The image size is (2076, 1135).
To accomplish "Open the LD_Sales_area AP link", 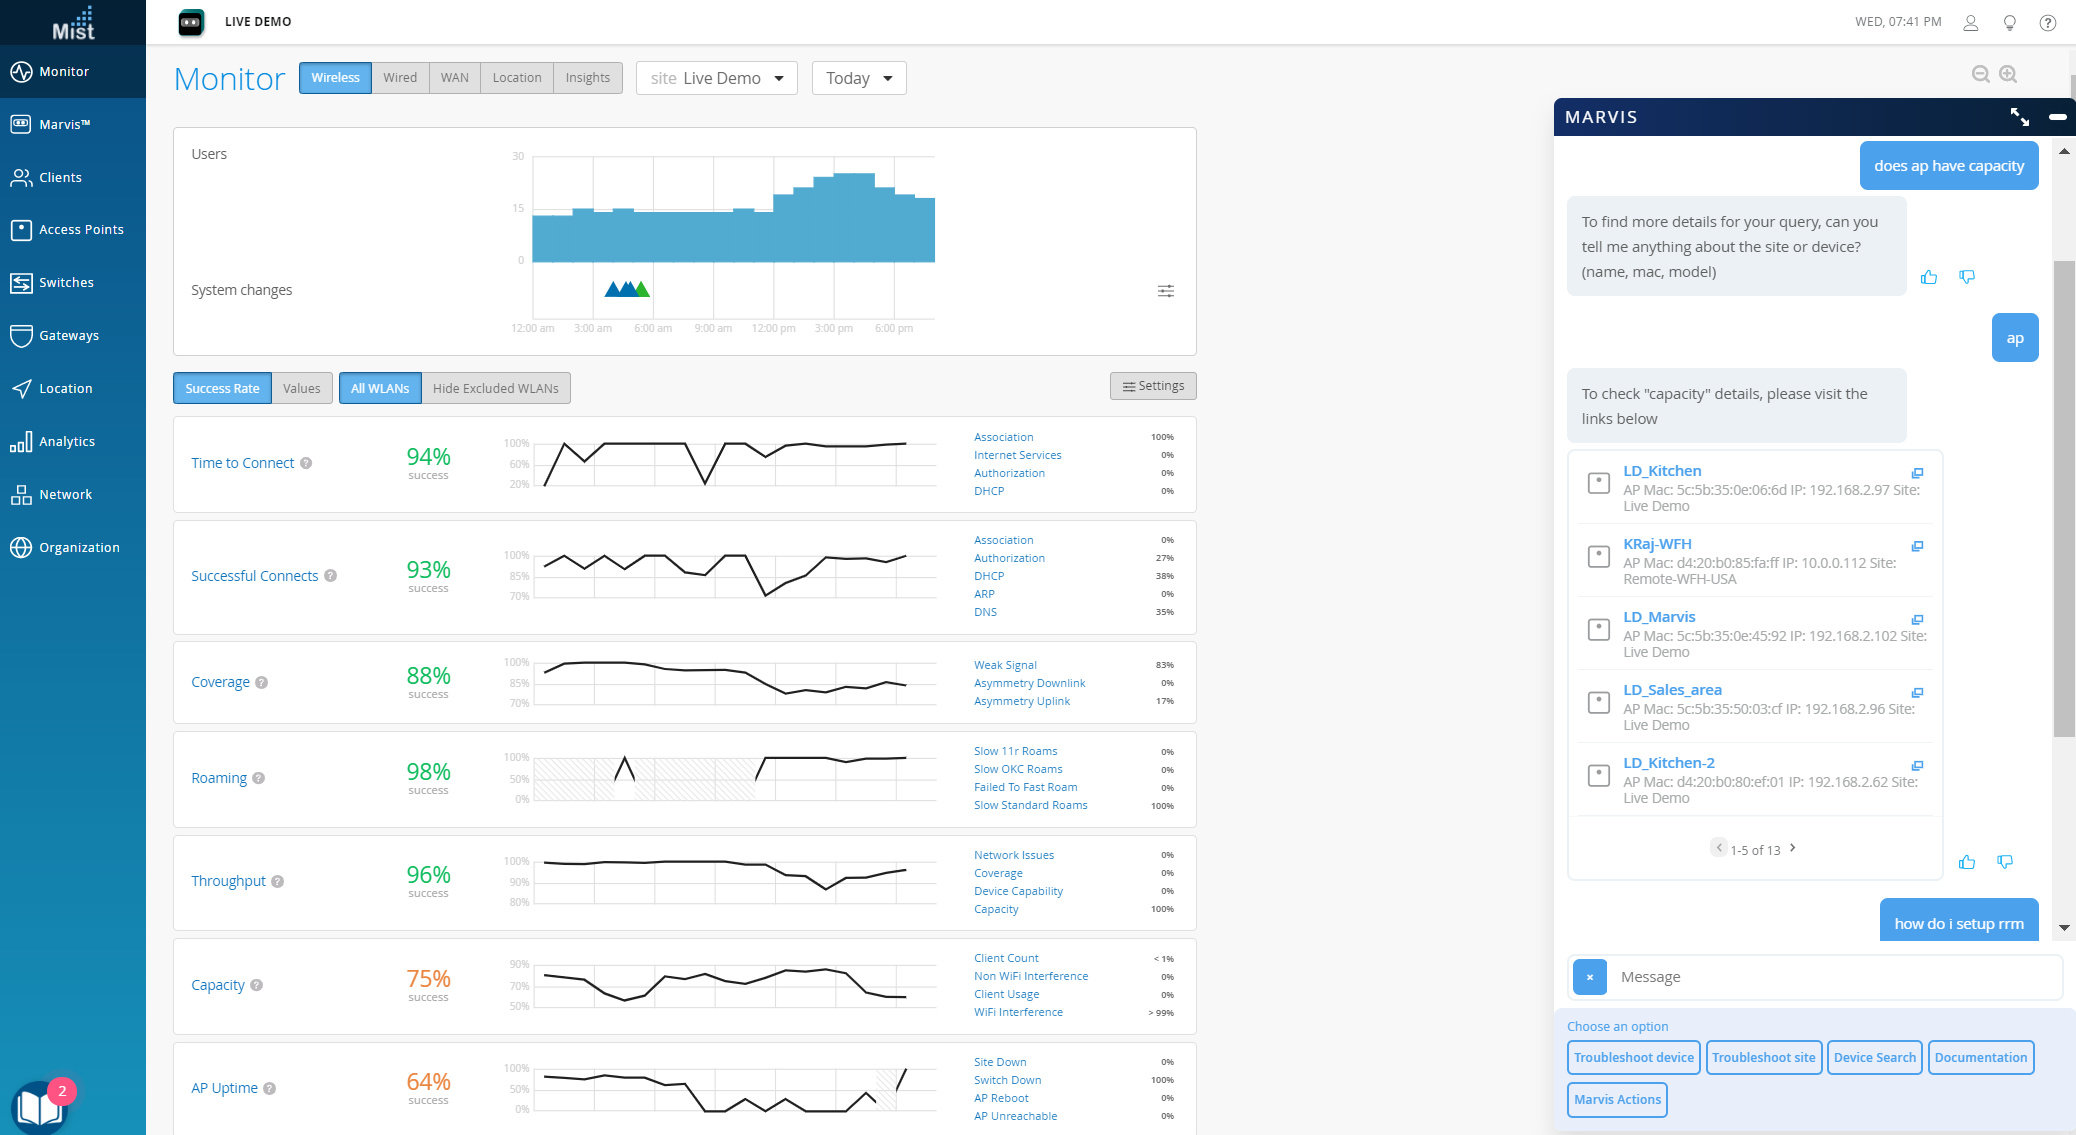I will 1671,690.
